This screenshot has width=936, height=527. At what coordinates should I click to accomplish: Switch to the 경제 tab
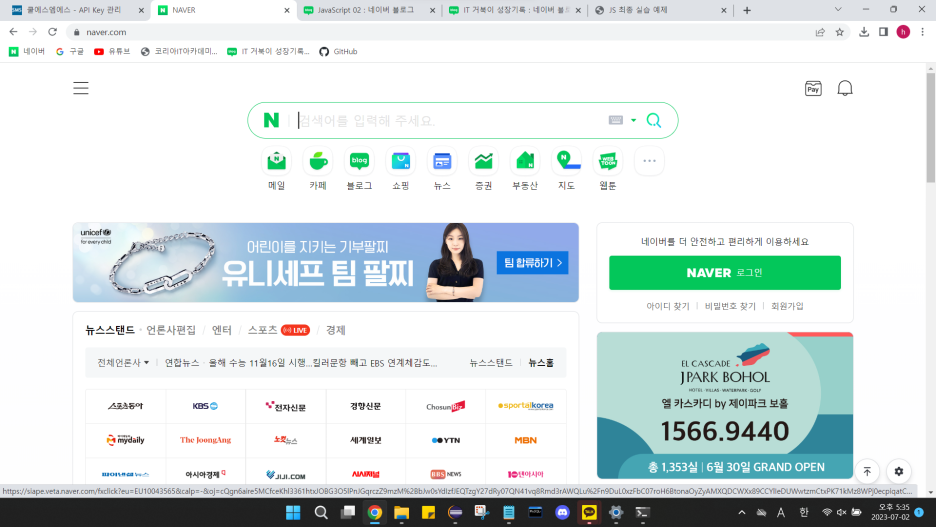[335, 330]
